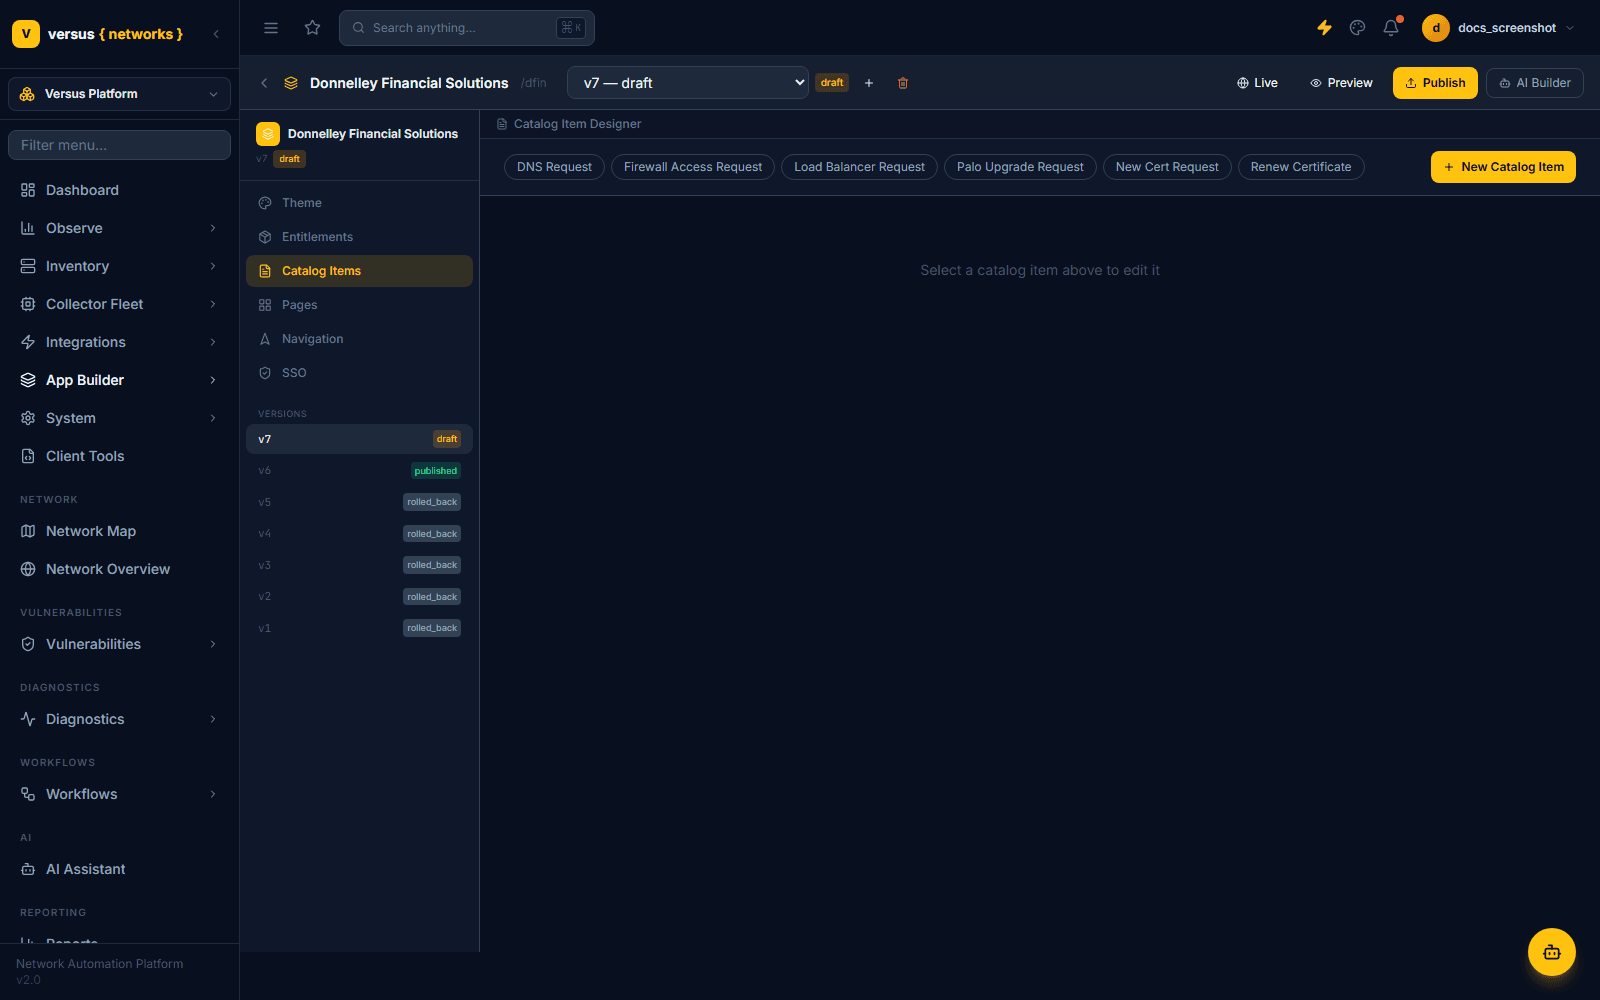Click the Search anything field
1600x1000 pixels.
(467, 28)
